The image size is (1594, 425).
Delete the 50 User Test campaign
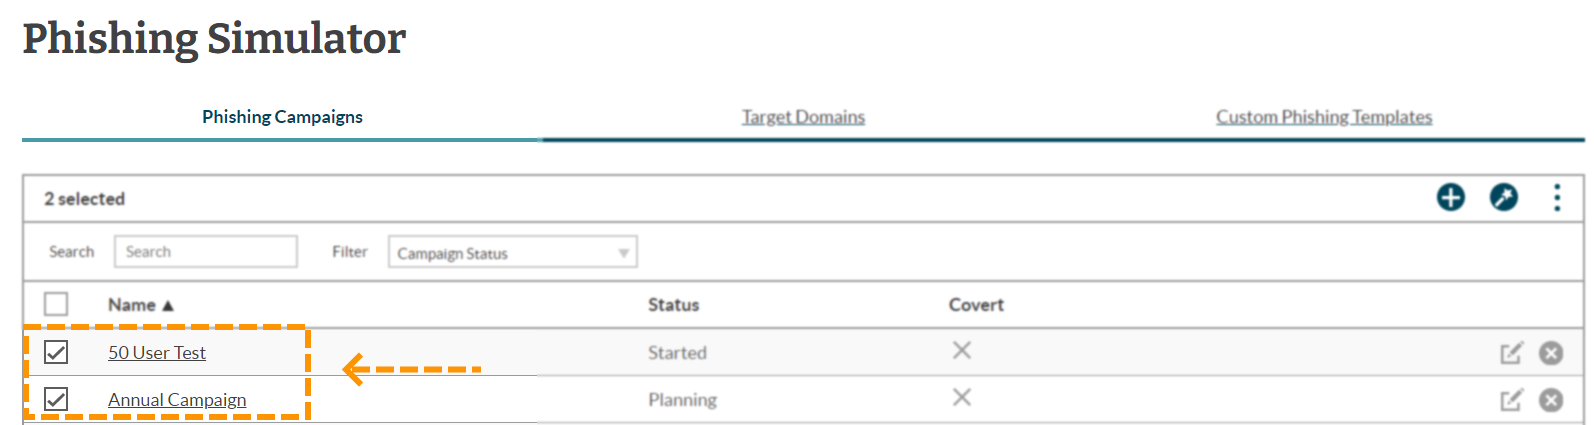(1551, 353)
